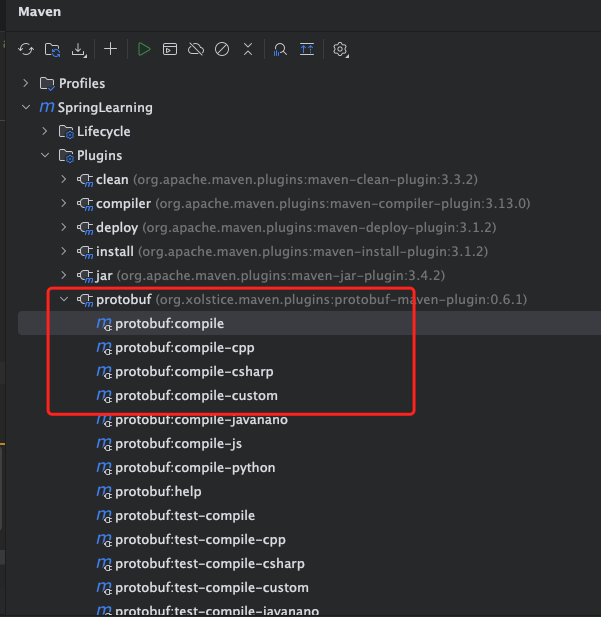Select the SpringLearning project label
This screenshot has height=617, width=601.
point(105,108)
